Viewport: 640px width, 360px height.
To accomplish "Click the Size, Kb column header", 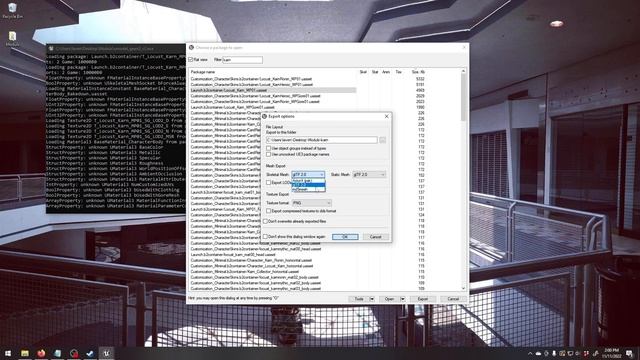I will click(418, 72).
